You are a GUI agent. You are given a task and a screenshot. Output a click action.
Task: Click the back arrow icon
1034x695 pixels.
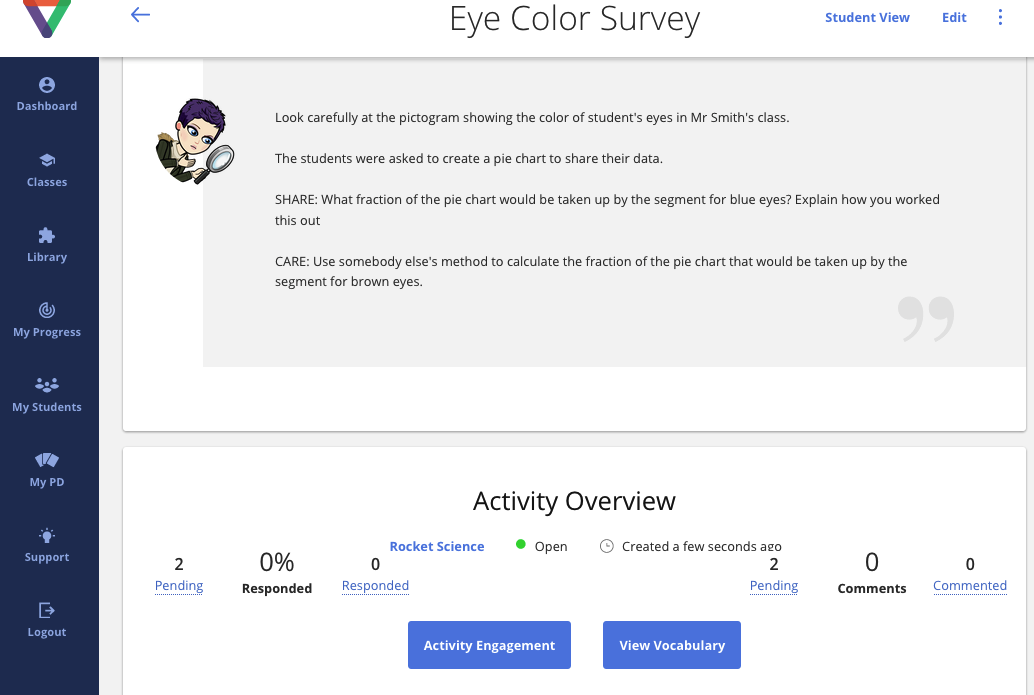(140, 15)
